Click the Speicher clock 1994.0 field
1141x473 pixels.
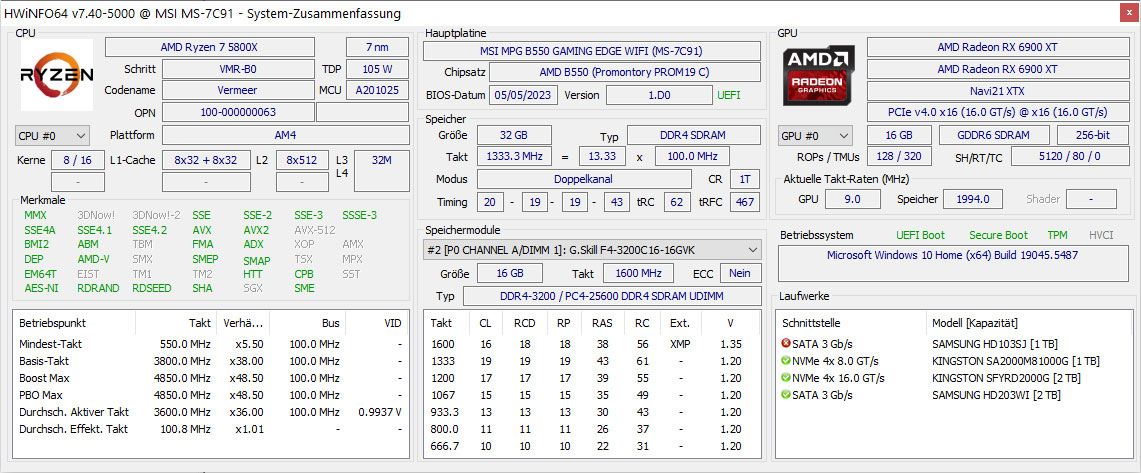coord(972,199)
